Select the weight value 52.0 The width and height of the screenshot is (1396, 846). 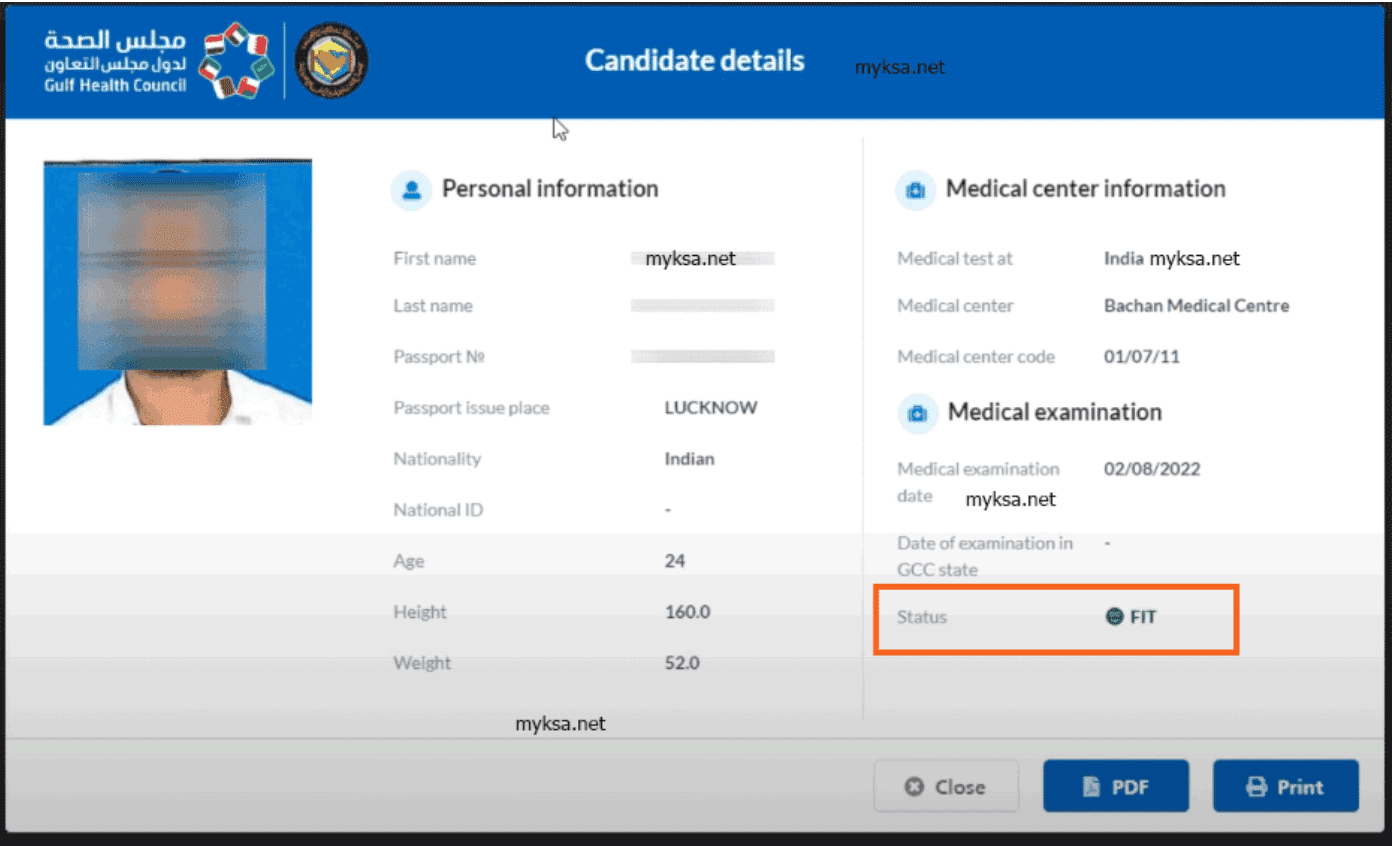[x=683, y=663]
